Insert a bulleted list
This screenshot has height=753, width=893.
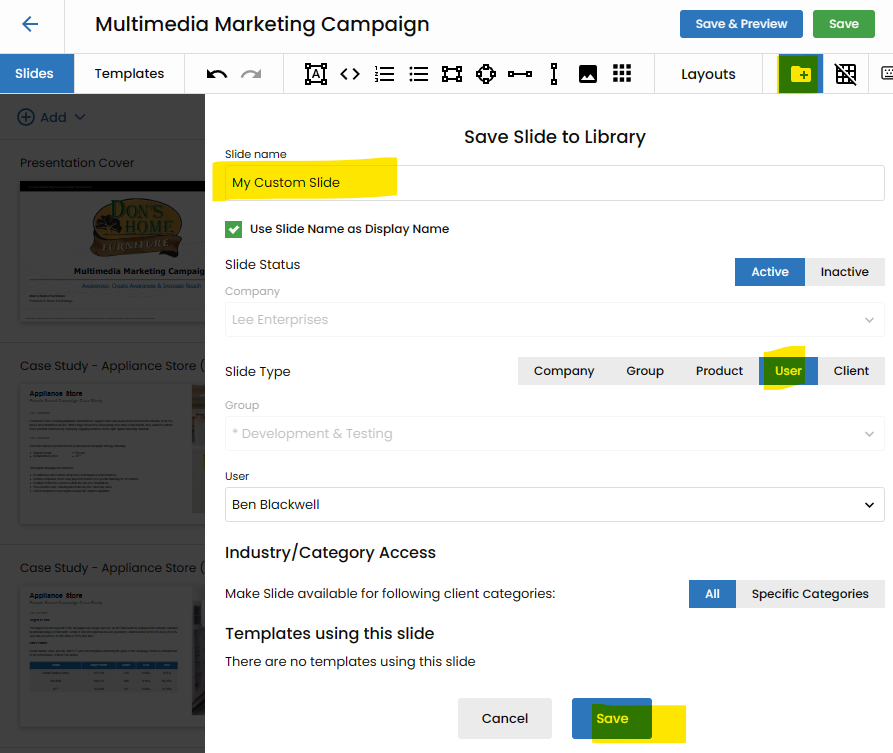[418, 74]
